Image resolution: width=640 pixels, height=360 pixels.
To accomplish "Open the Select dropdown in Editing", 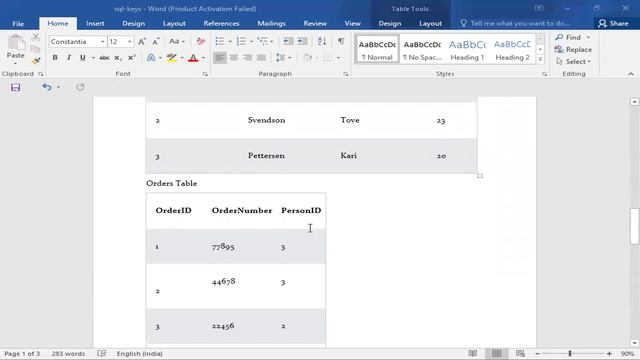I will click(573, 62).
